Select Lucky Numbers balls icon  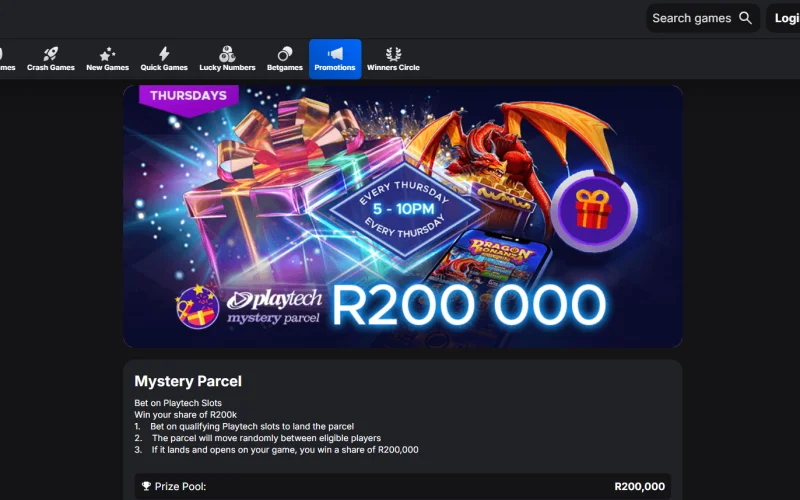pos(227,54)
